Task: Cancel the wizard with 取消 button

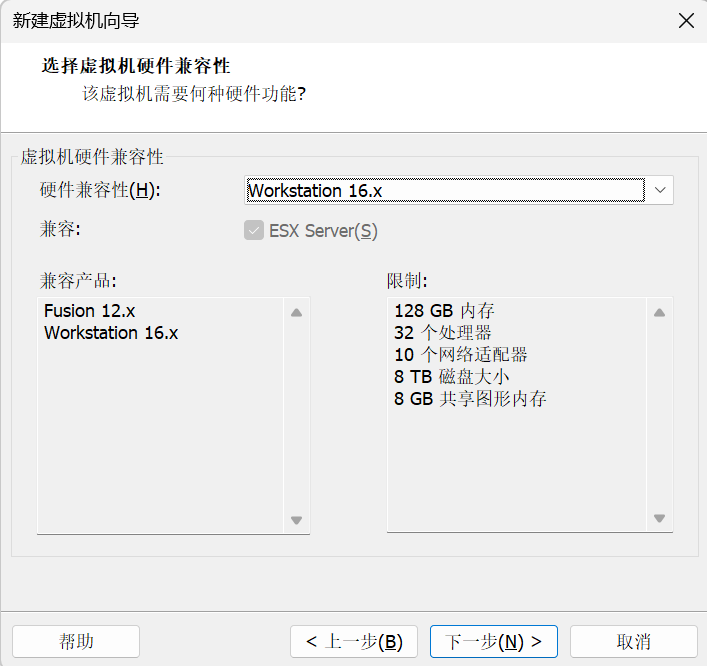Action: tap(634, 641)
